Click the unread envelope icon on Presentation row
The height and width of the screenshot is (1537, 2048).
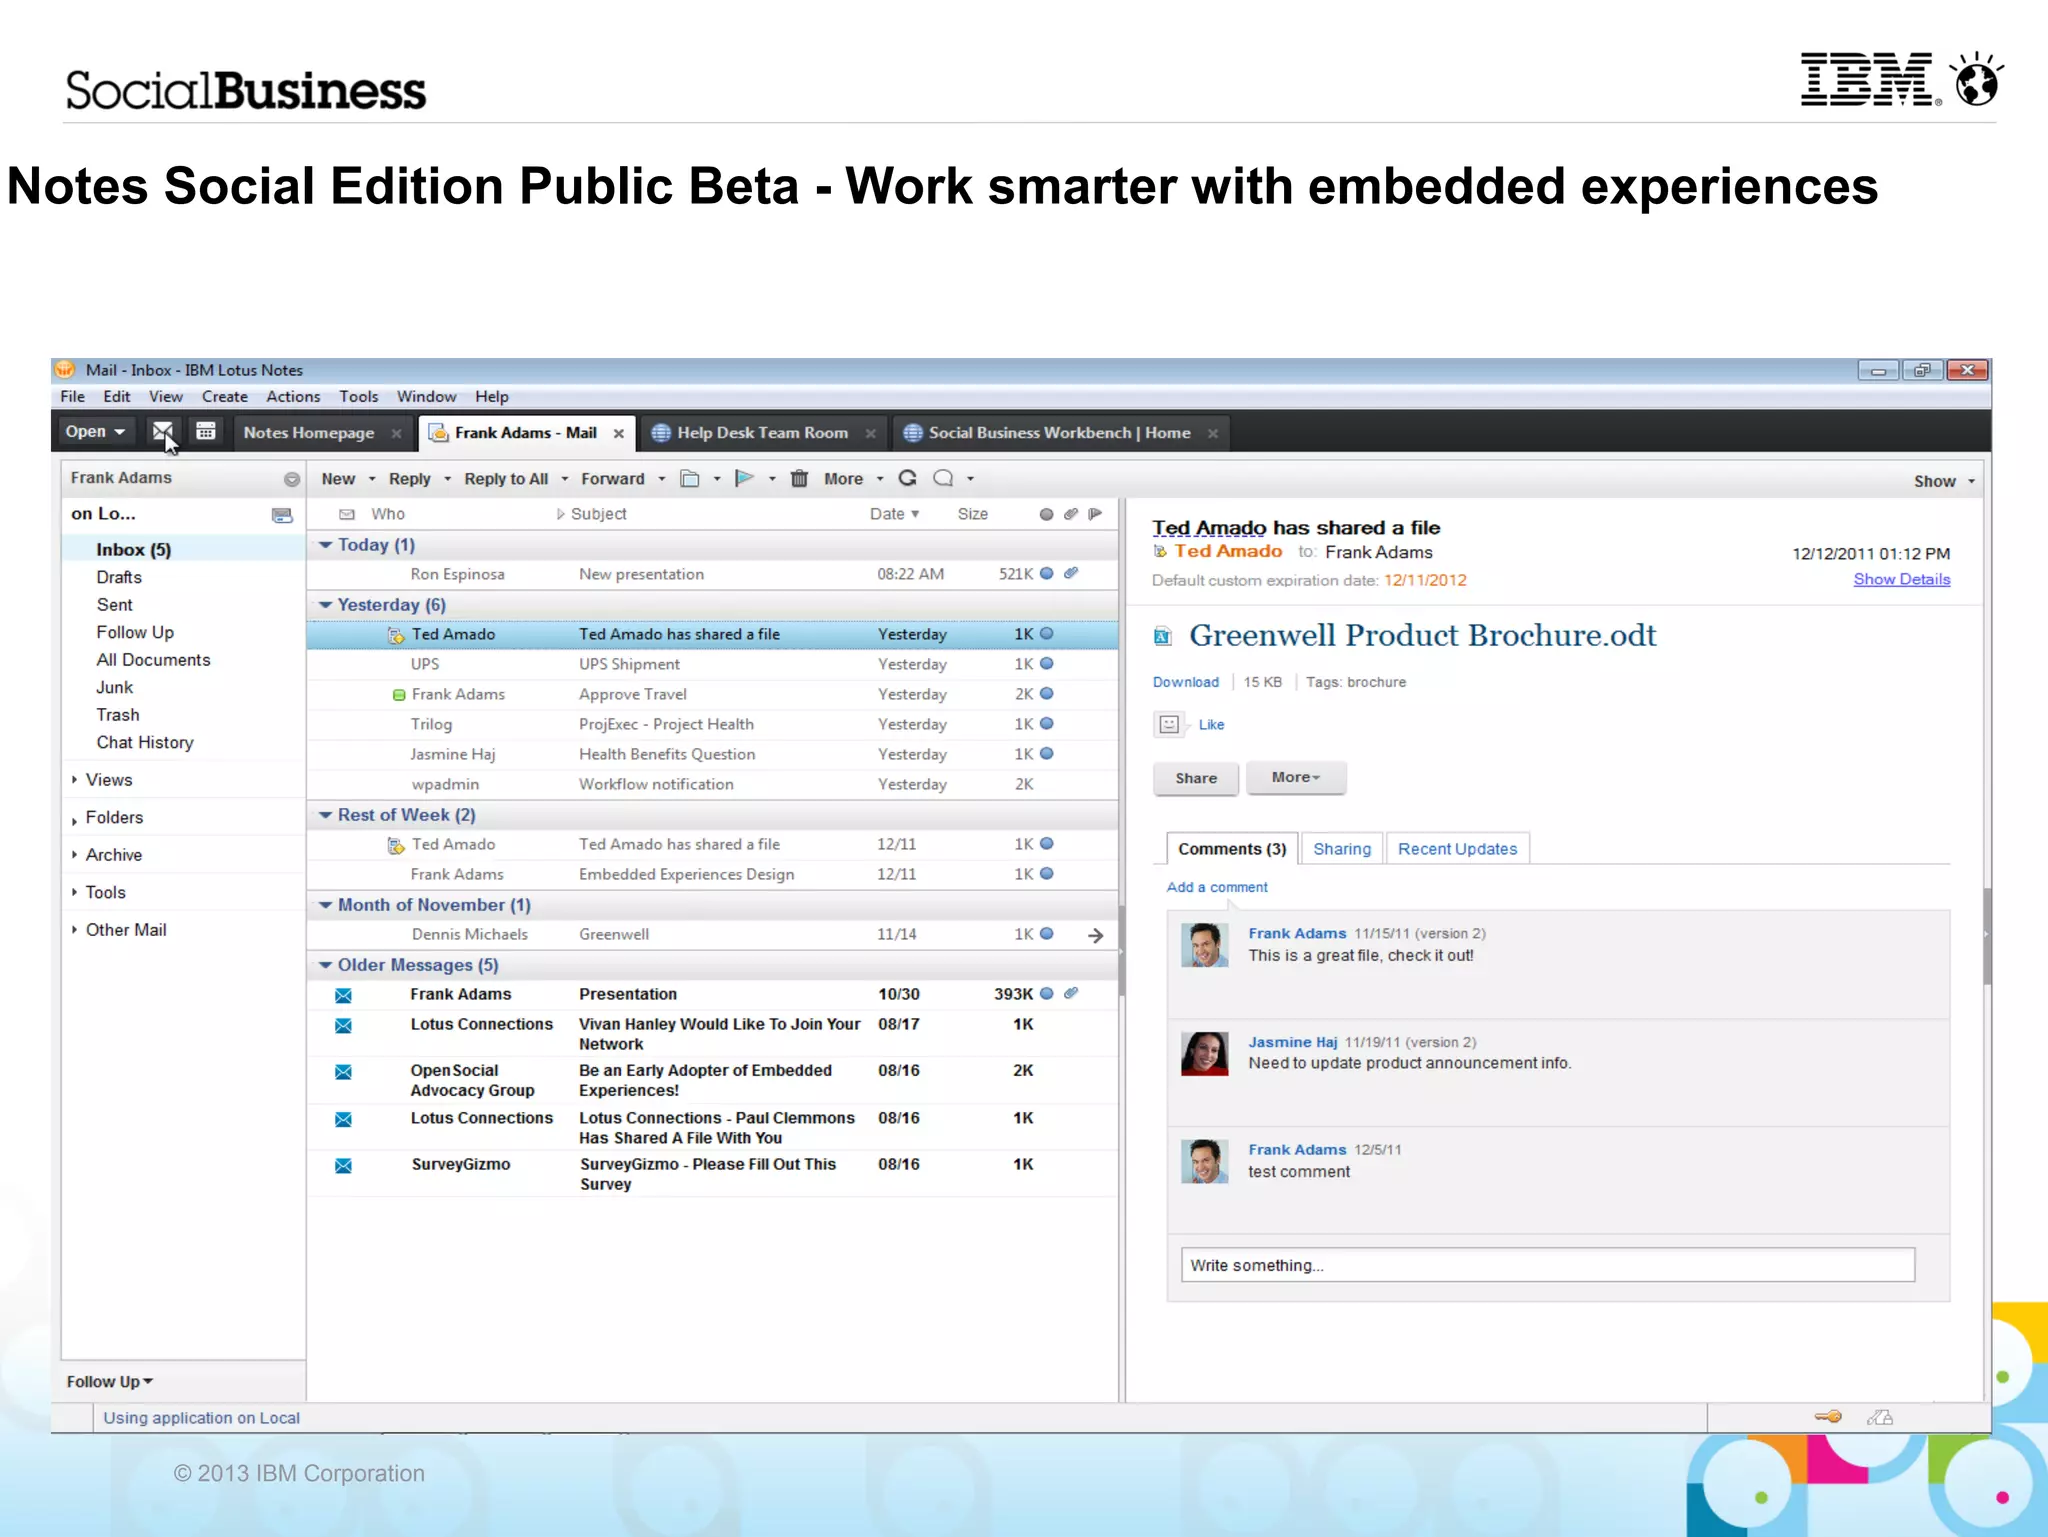(343, 996)
